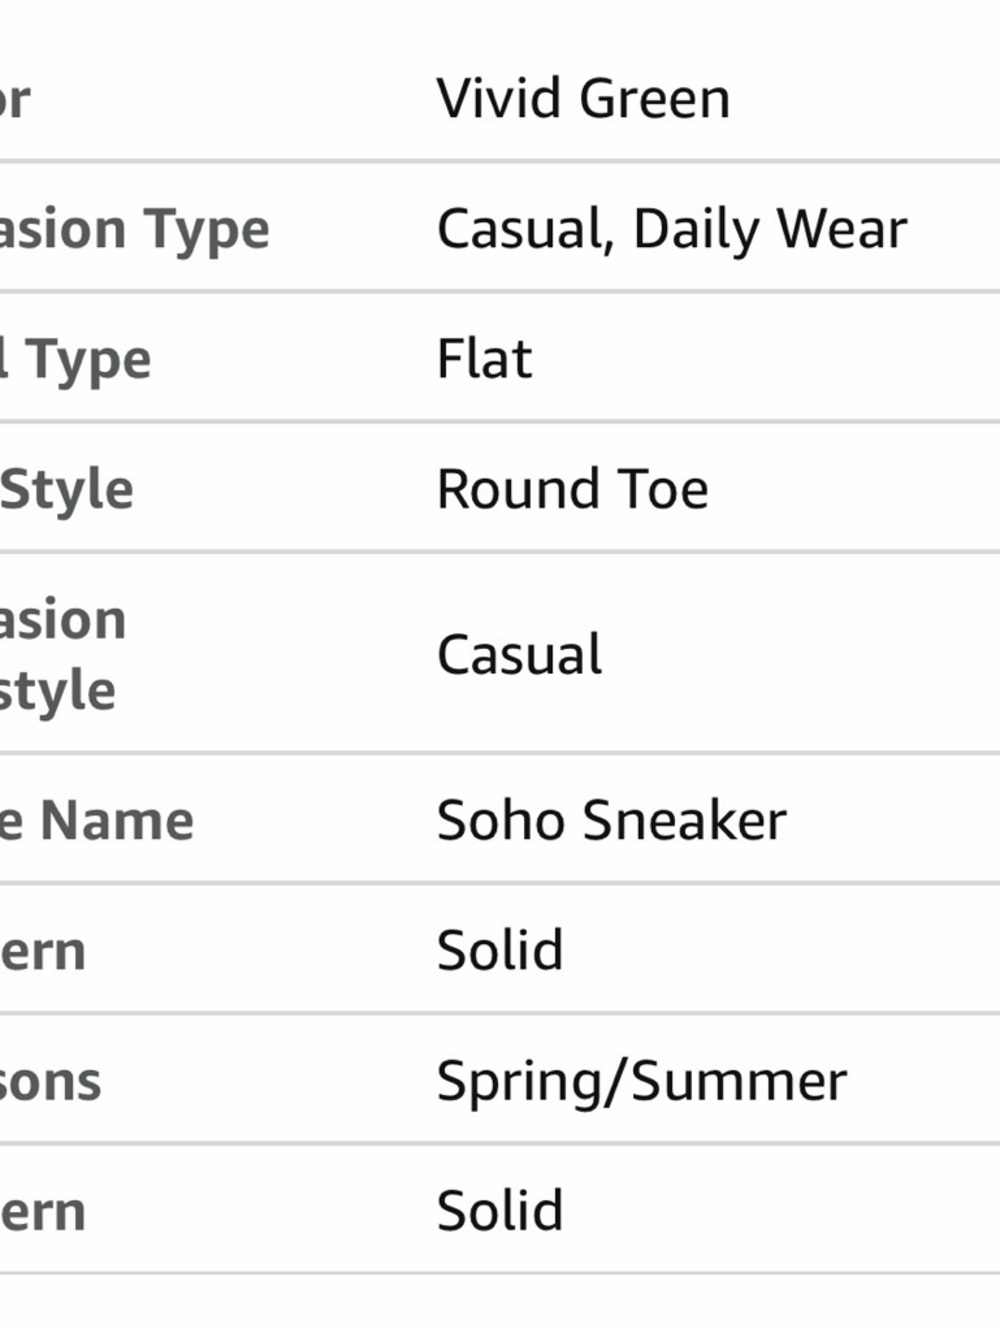Click the cut-off Style Name label

(97, 820)
